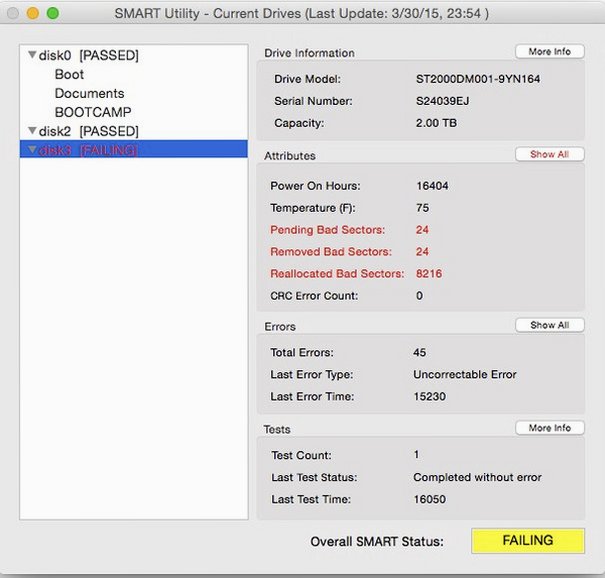The width and height of the screenshot is (605, 578).
Task: Click serial number S24039EJ
Action: coord(442,101)
